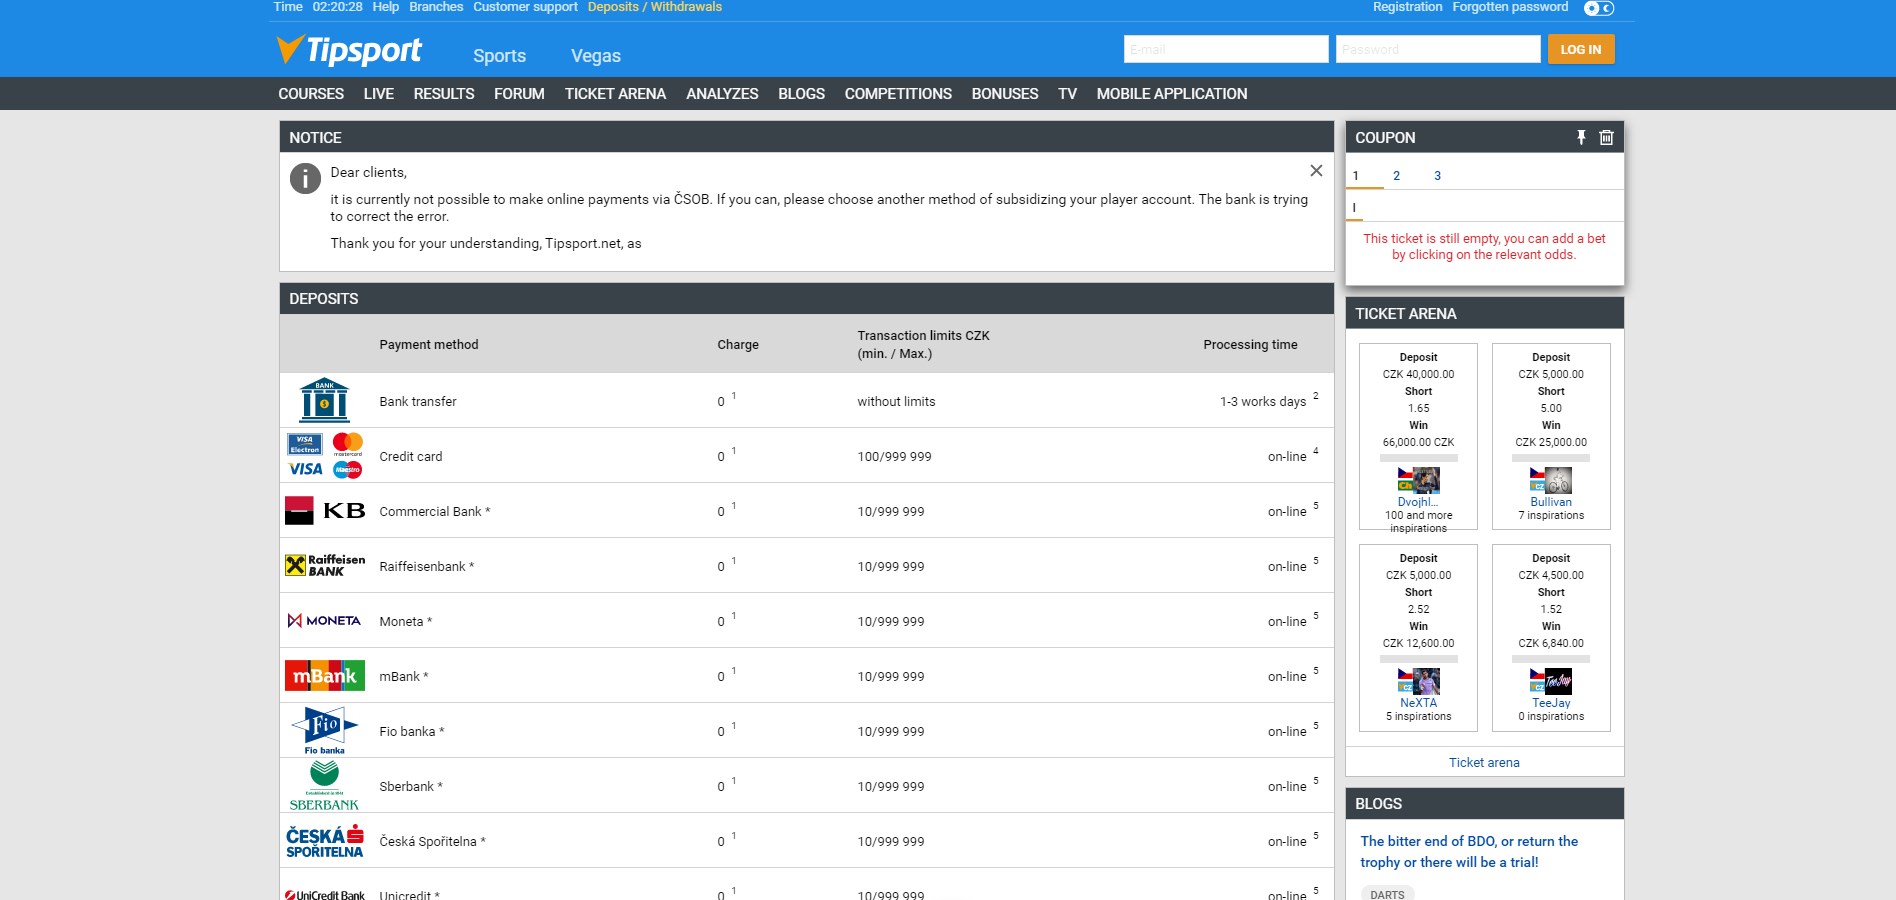Open the Sports section
Viewport: 1896px width, 900px height.
(x=499, y=56)
